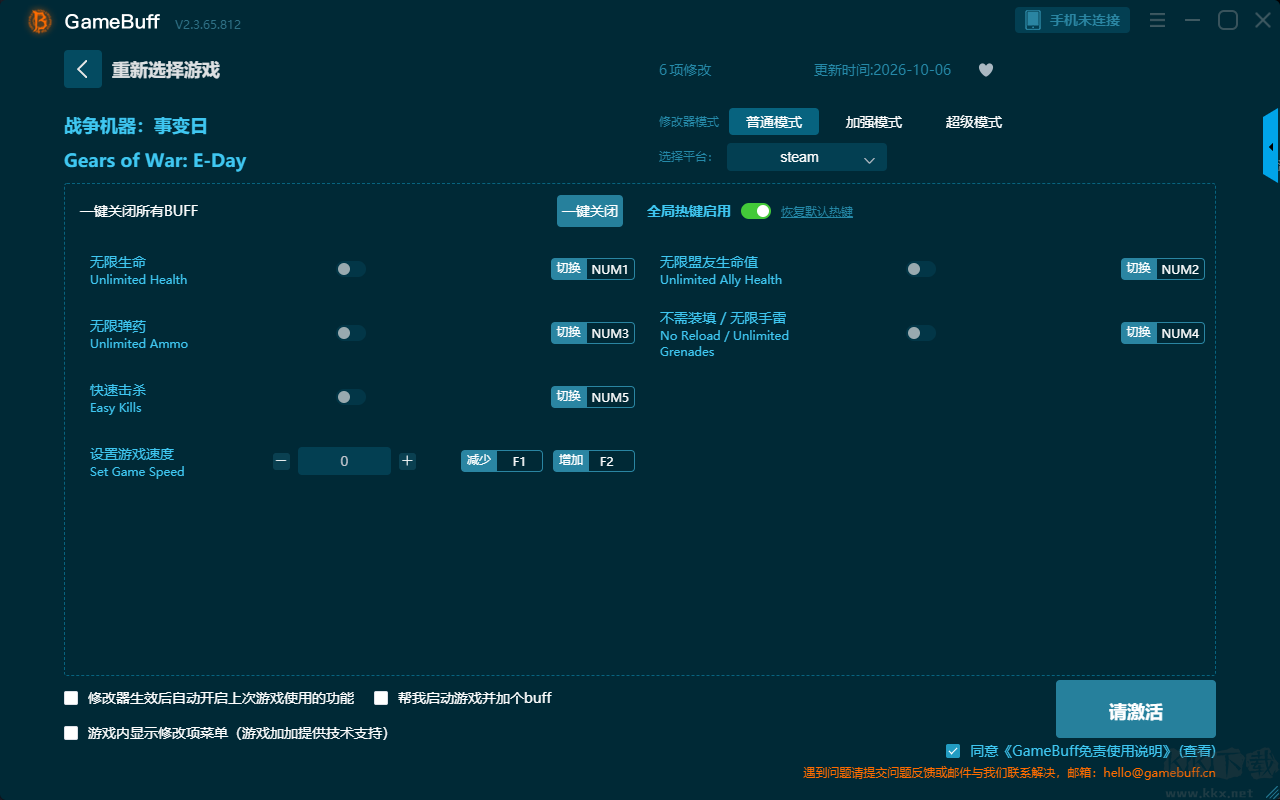Click the Gears of War: E-Day title

(x=155, y=161)
